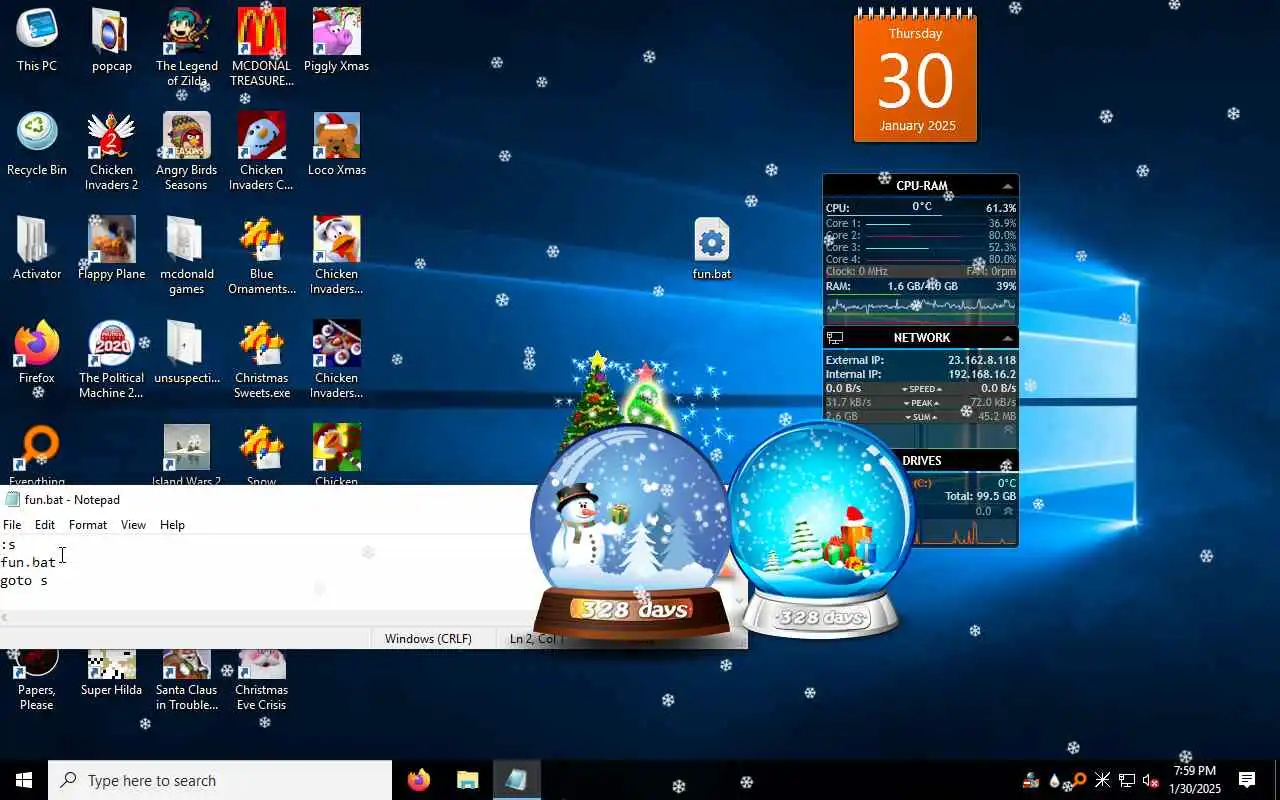Screen dimensions: 1280x800
Task: Open Firefox from the taskbar
Action: (x=419, y=780)
